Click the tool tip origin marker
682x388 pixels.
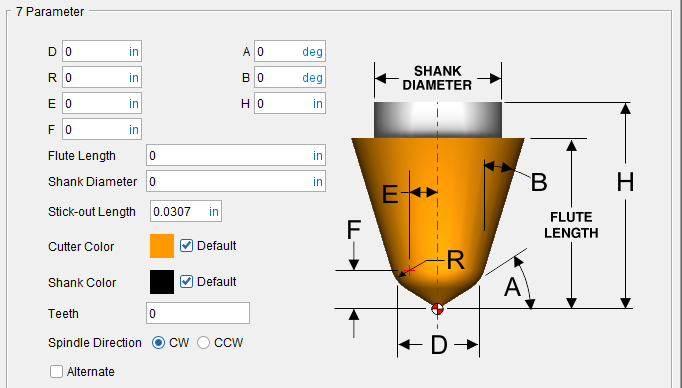point(438,309)
